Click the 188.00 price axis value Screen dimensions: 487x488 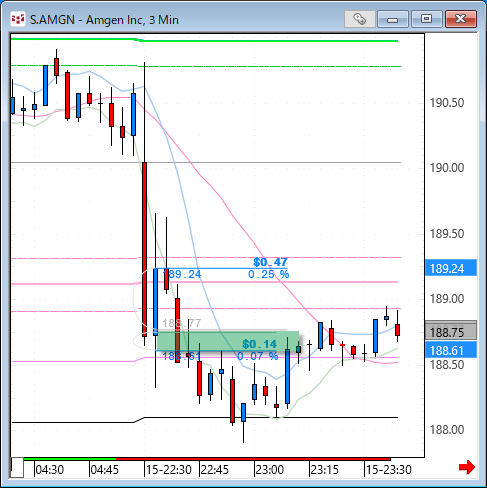[447, 430]
